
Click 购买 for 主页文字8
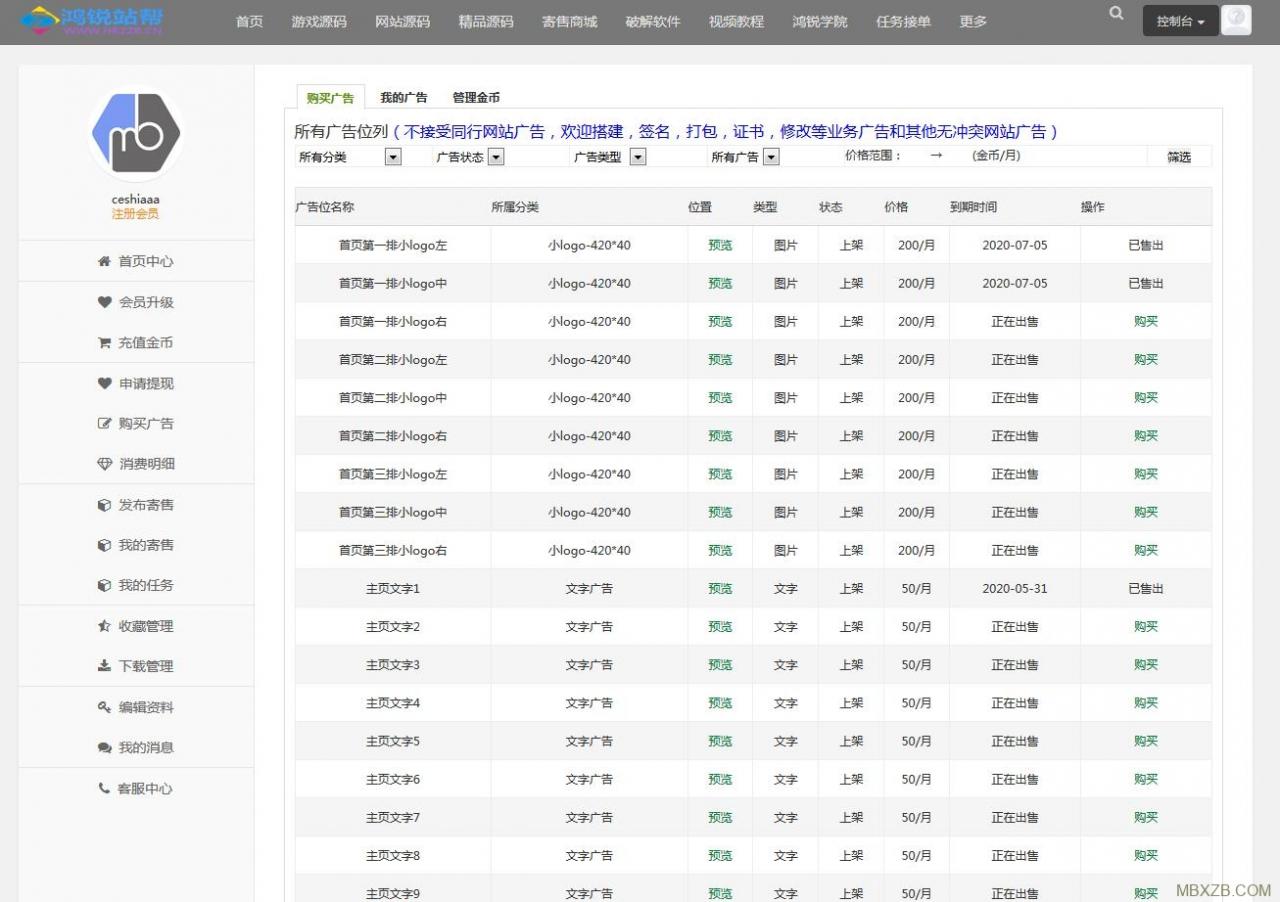(1146, 855)
